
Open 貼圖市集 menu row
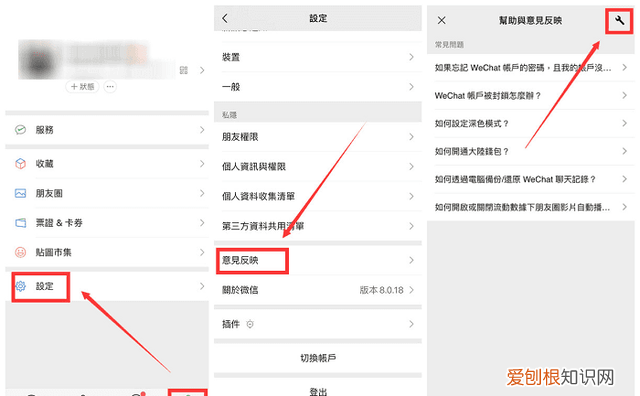pos(107,252)
